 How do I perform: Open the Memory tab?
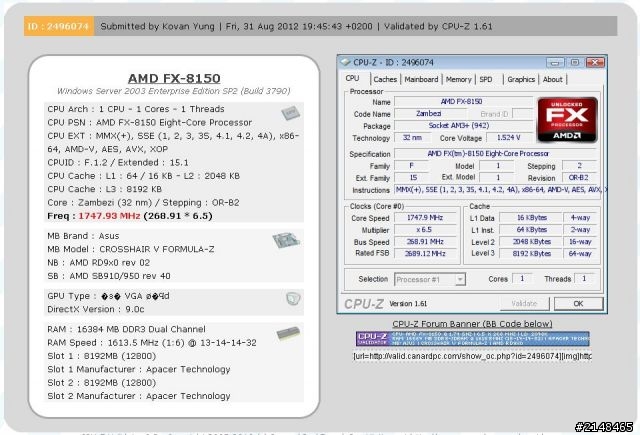(458, 80)
